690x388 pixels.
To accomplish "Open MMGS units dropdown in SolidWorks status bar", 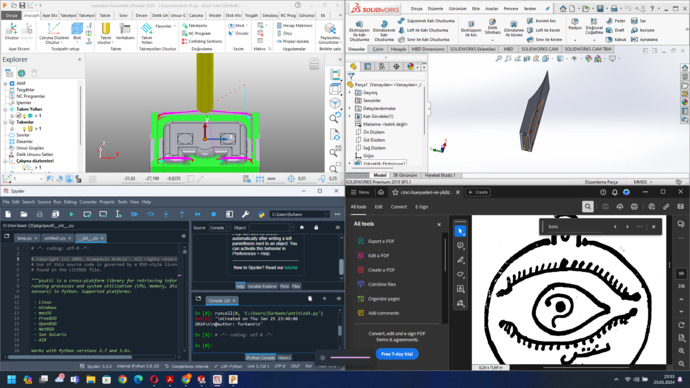I will click(x=642, y=182).
